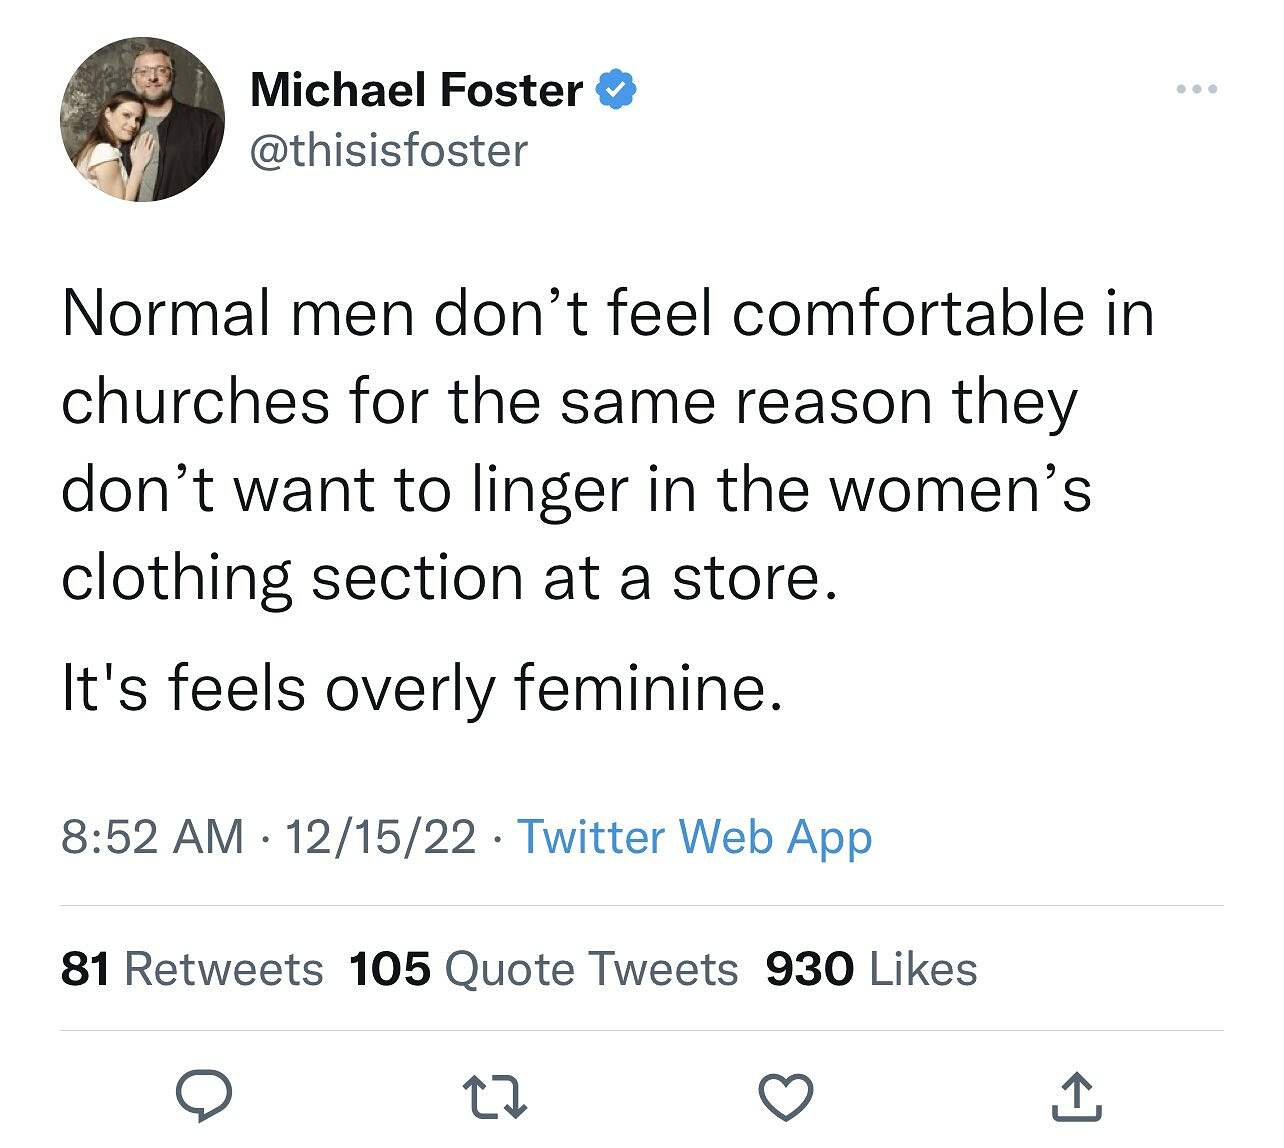Open Michael Foster's display name link

tap(416, 90)
